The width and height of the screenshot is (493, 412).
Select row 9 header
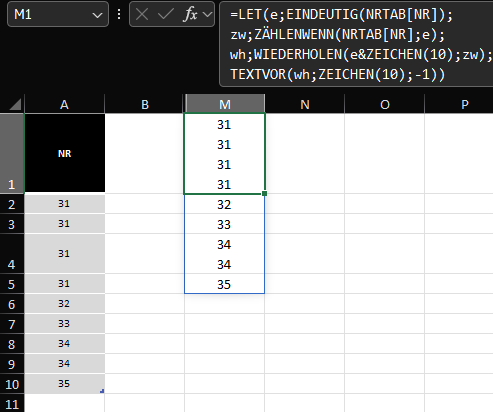12,364
